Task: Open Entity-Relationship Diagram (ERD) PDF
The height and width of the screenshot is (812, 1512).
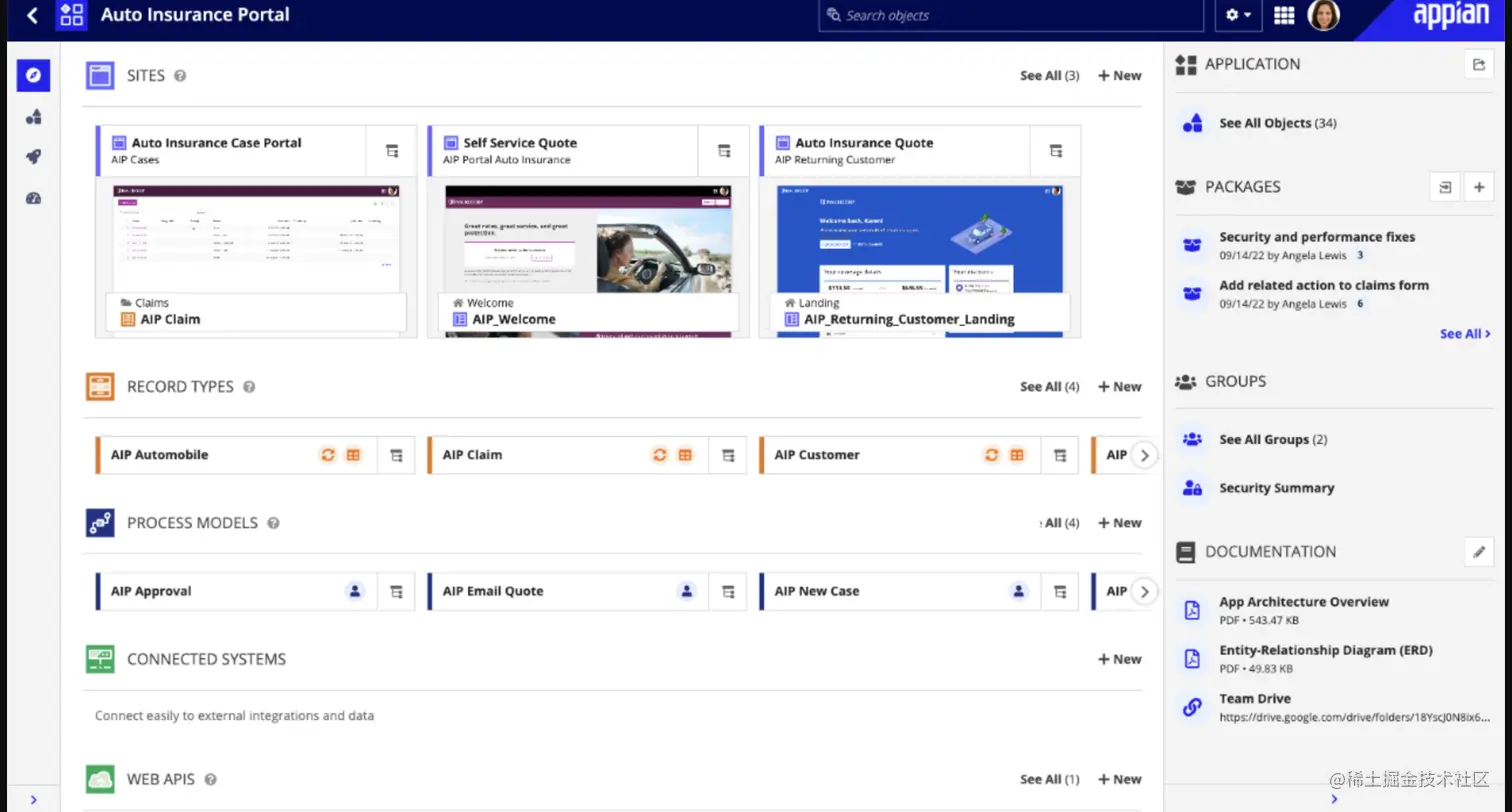Action: coord(1326,650)
